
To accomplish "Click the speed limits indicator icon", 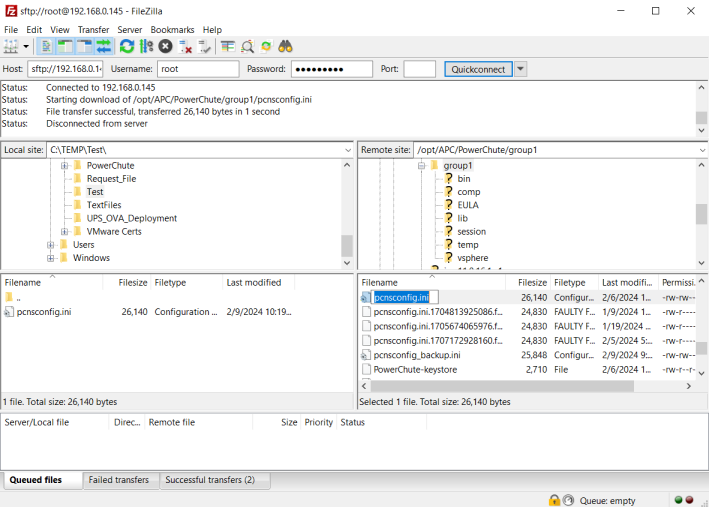I will click(568, 500).
